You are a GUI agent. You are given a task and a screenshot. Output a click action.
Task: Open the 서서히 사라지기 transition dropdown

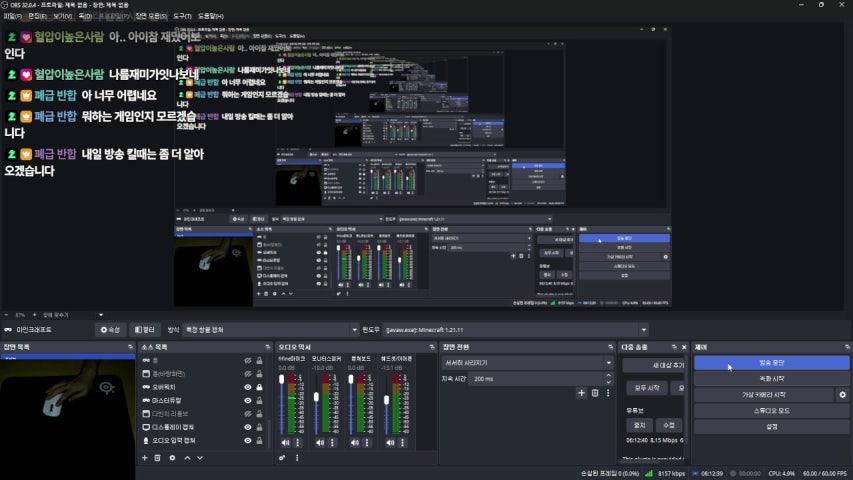click(x=525, y=363)
